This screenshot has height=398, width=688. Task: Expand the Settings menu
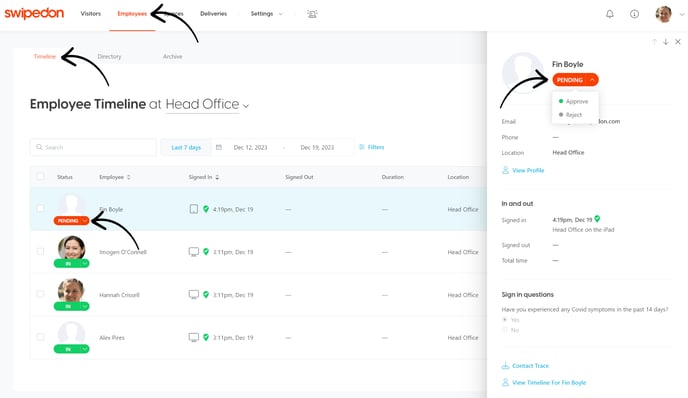(266, 14)
